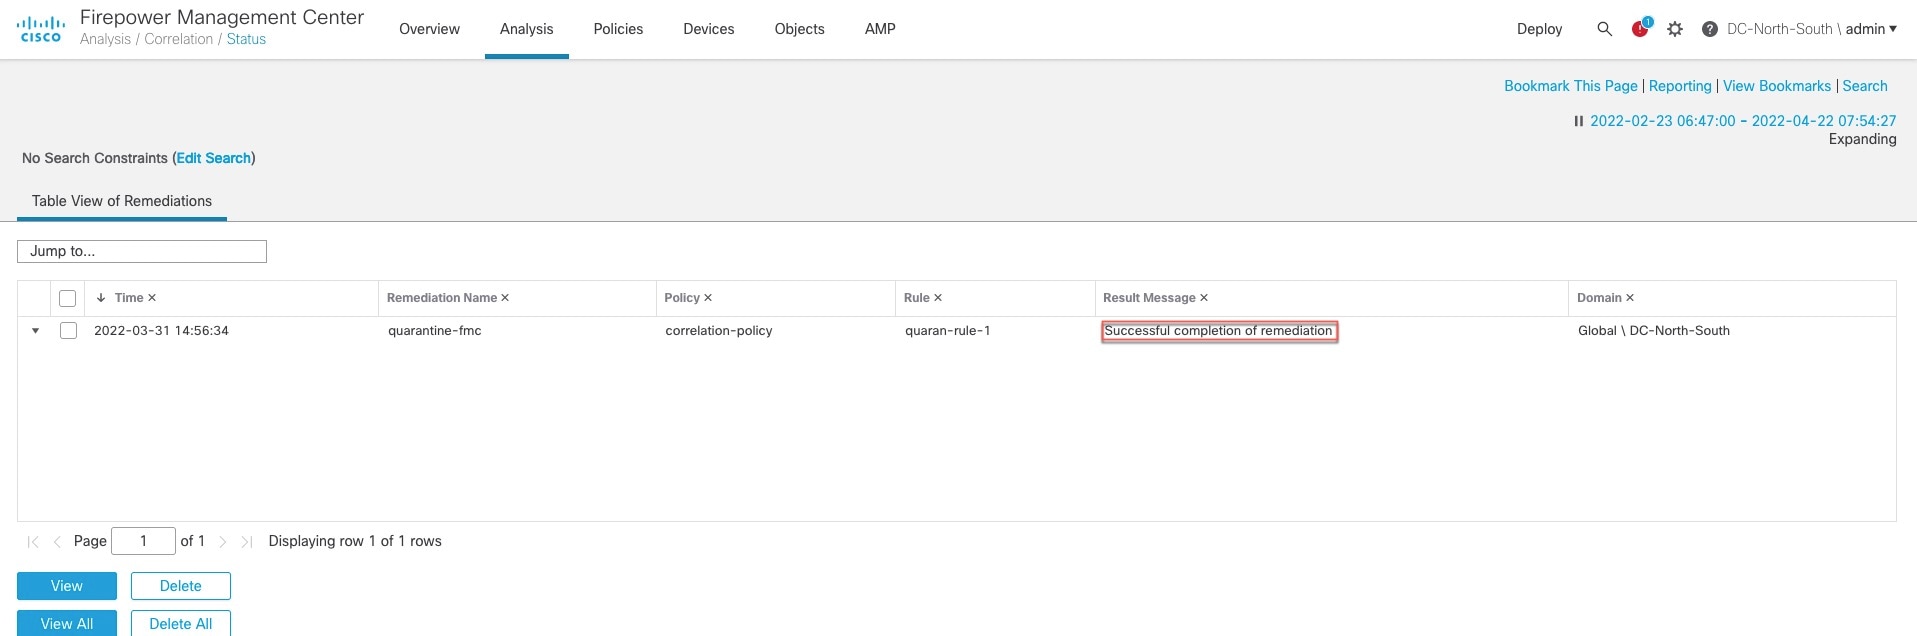Click the Global \ DC-North-South cell
Viewport: 1917px width, 636px height.
pyautogui.click(x=1654, y=331)
